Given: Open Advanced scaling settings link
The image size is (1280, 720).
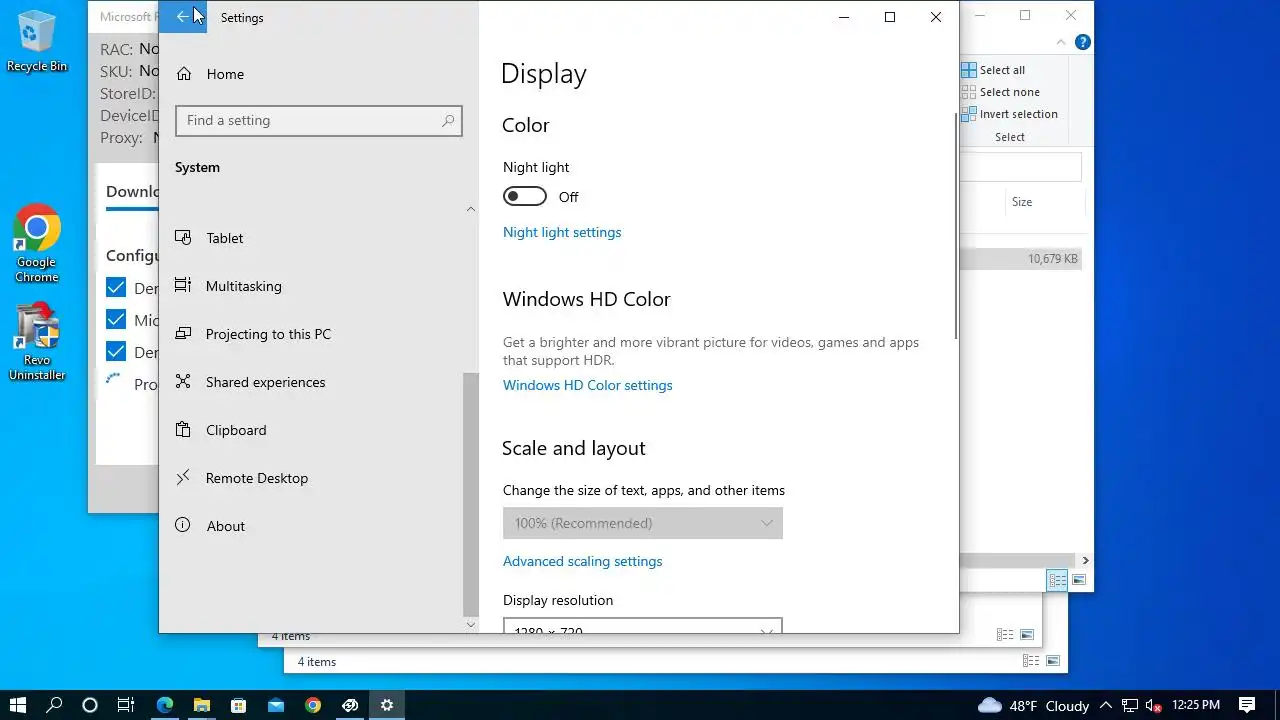Looking at the screenshot, I should [582, 561].
